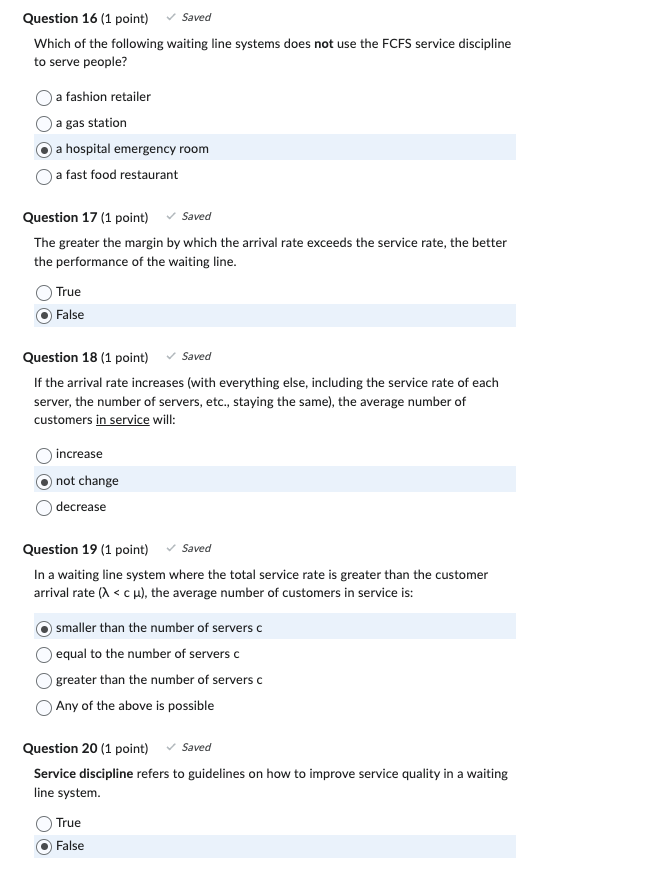The width and height of the screenshot is (646, 870).
Task: Select 'a gas station' in Question 16
Action: click(x=44, y=123)
